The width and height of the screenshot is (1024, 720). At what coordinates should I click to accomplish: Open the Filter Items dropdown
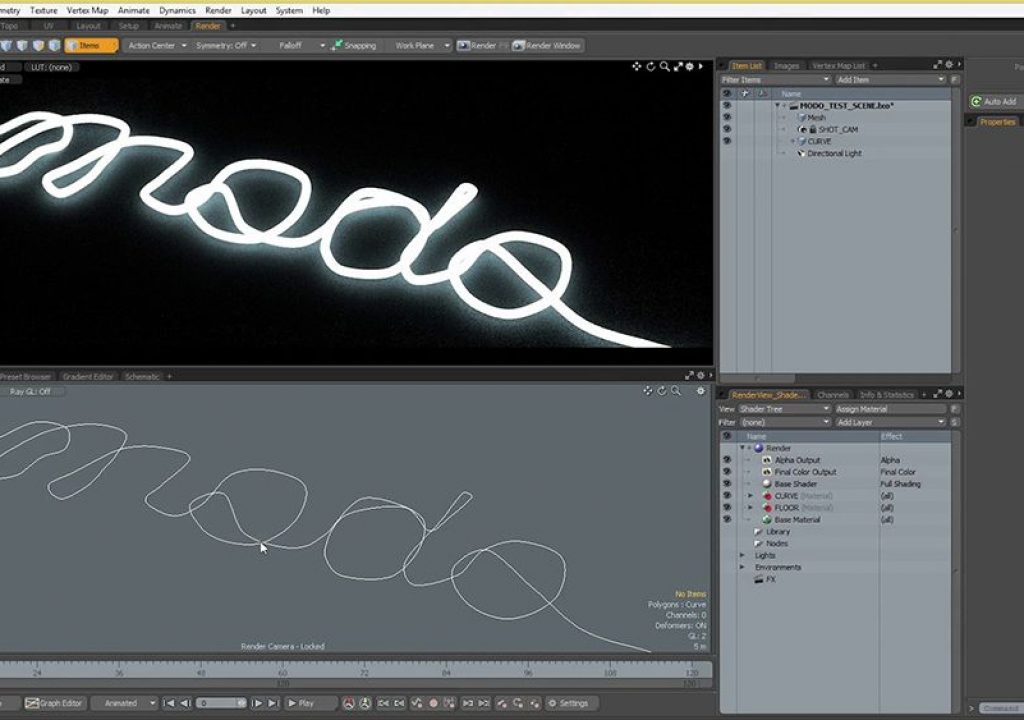[x=775, y=80]
